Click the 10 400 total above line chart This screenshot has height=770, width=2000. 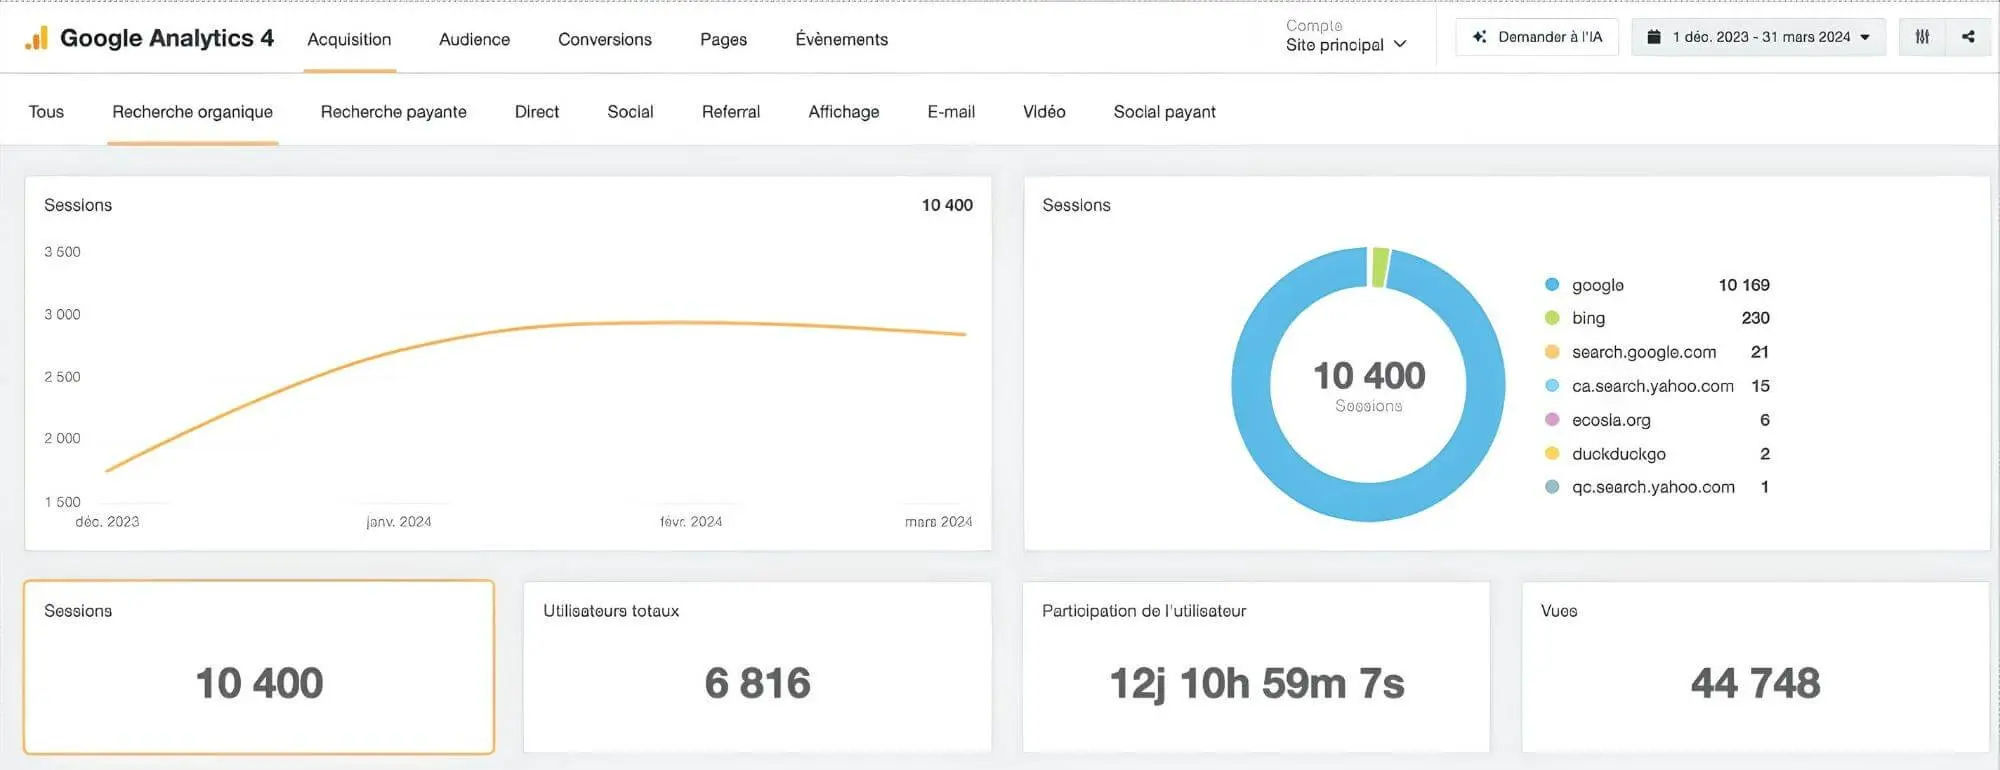(947, 205)
